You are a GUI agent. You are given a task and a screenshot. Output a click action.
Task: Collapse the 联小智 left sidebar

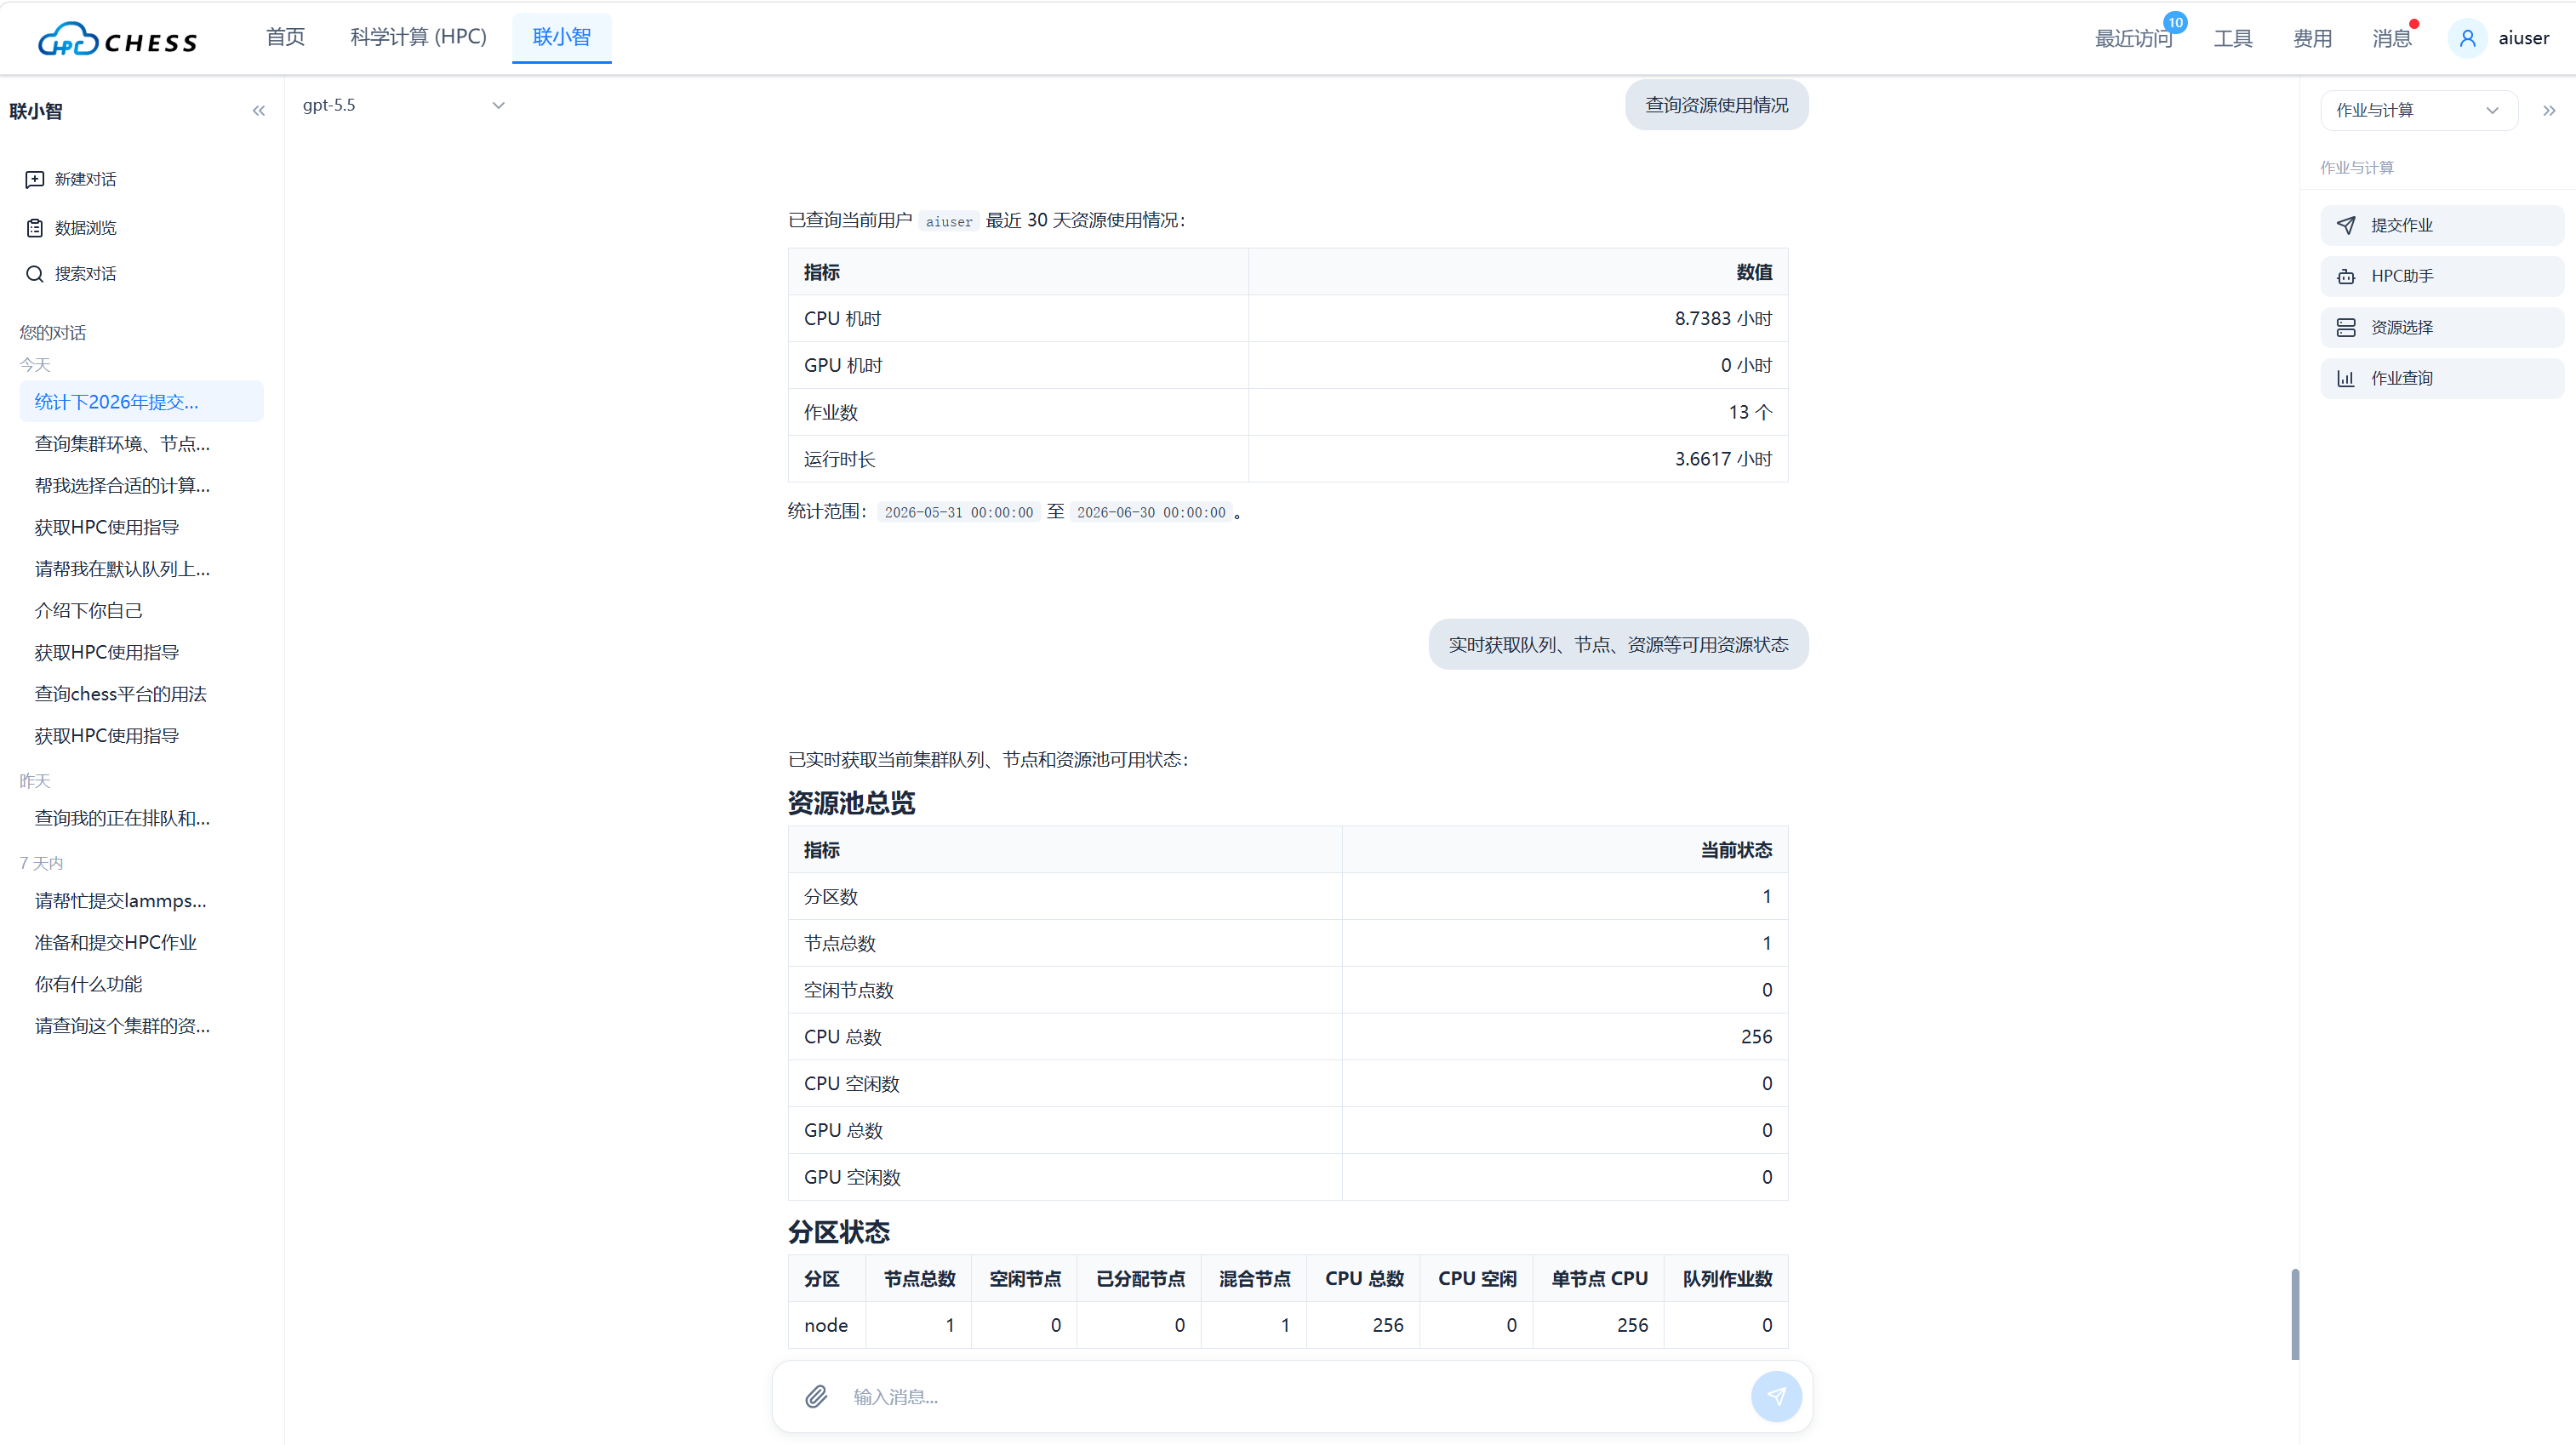pyautogui.click(x=259, y=111)
